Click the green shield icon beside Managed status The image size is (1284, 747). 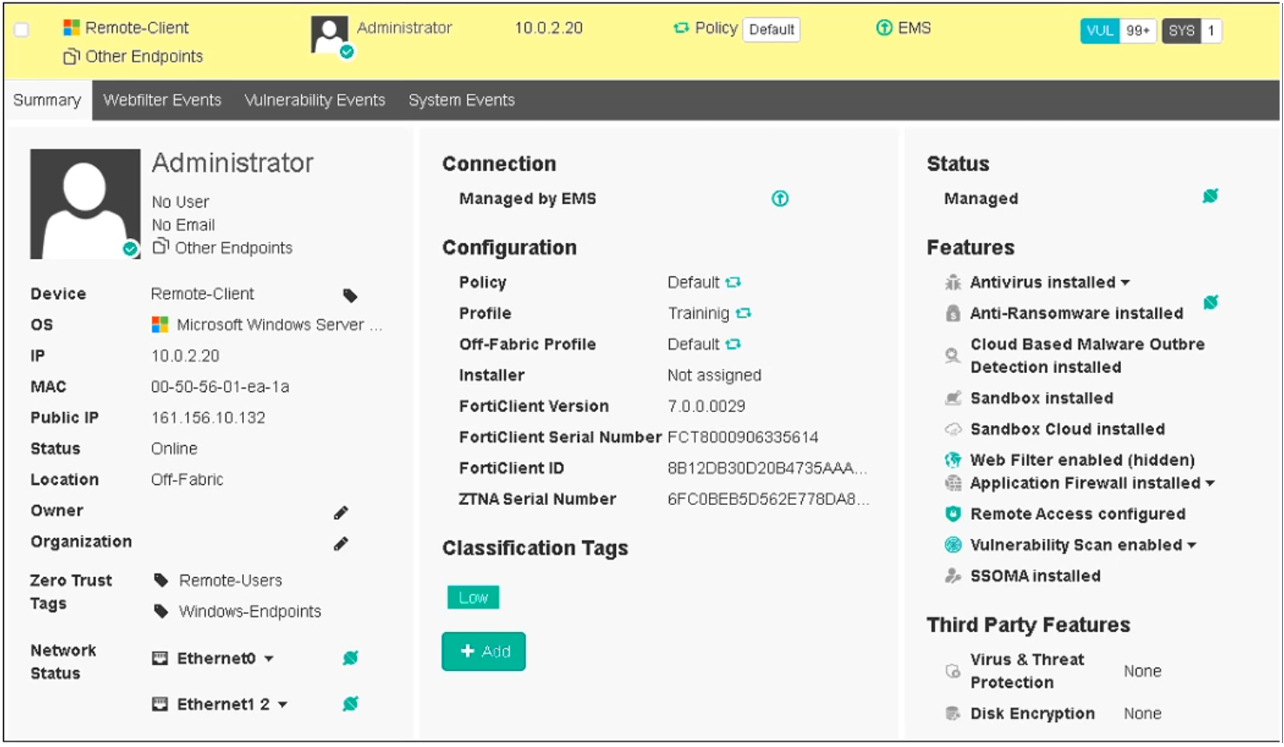click(1210, 197)
